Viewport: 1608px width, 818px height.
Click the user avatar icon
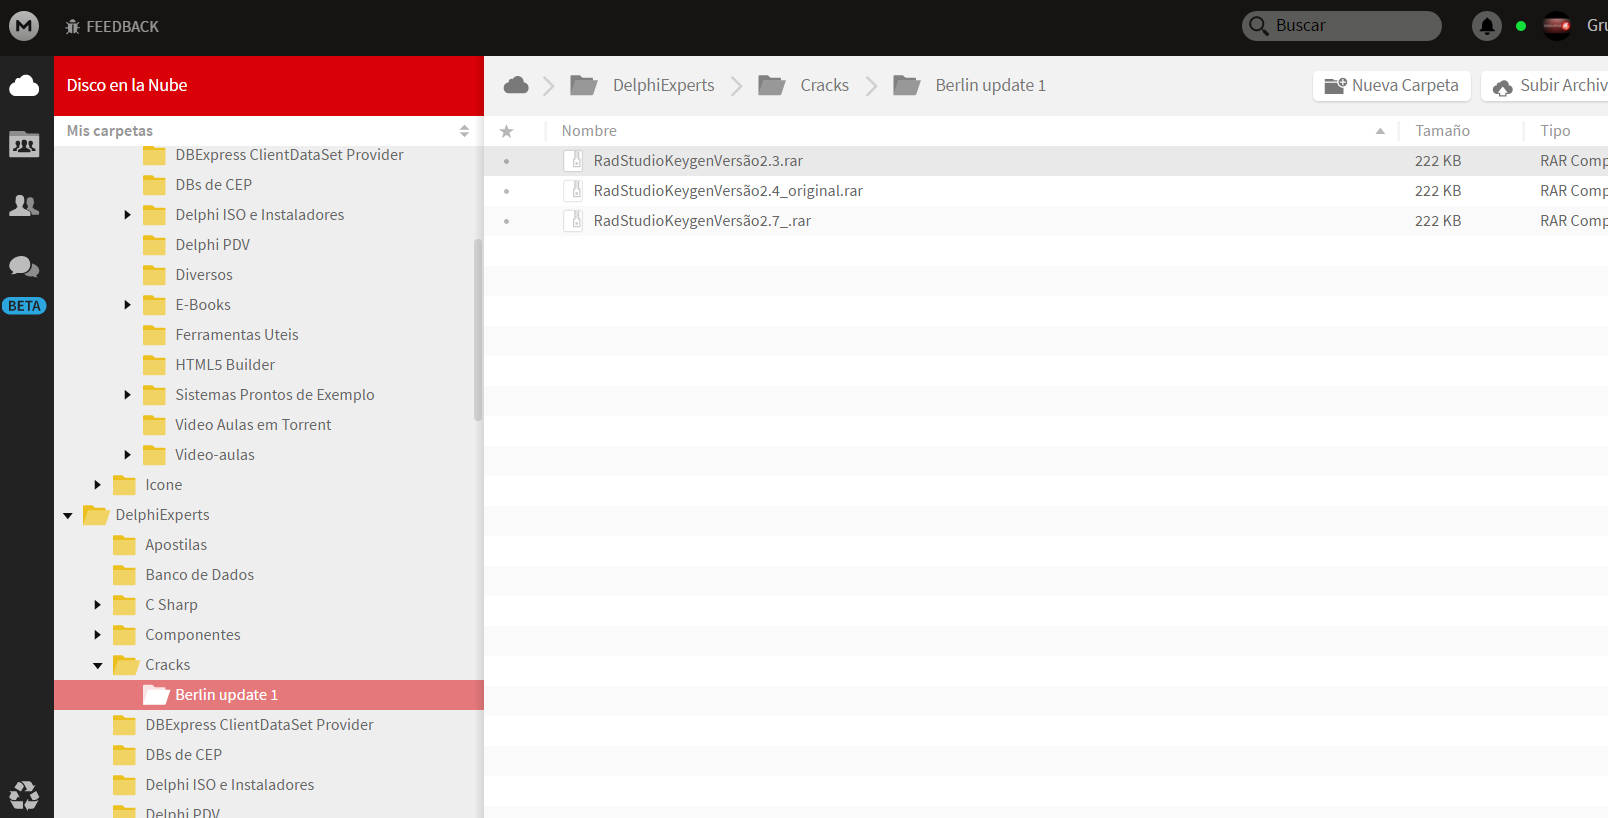[x=1557, y=26]
